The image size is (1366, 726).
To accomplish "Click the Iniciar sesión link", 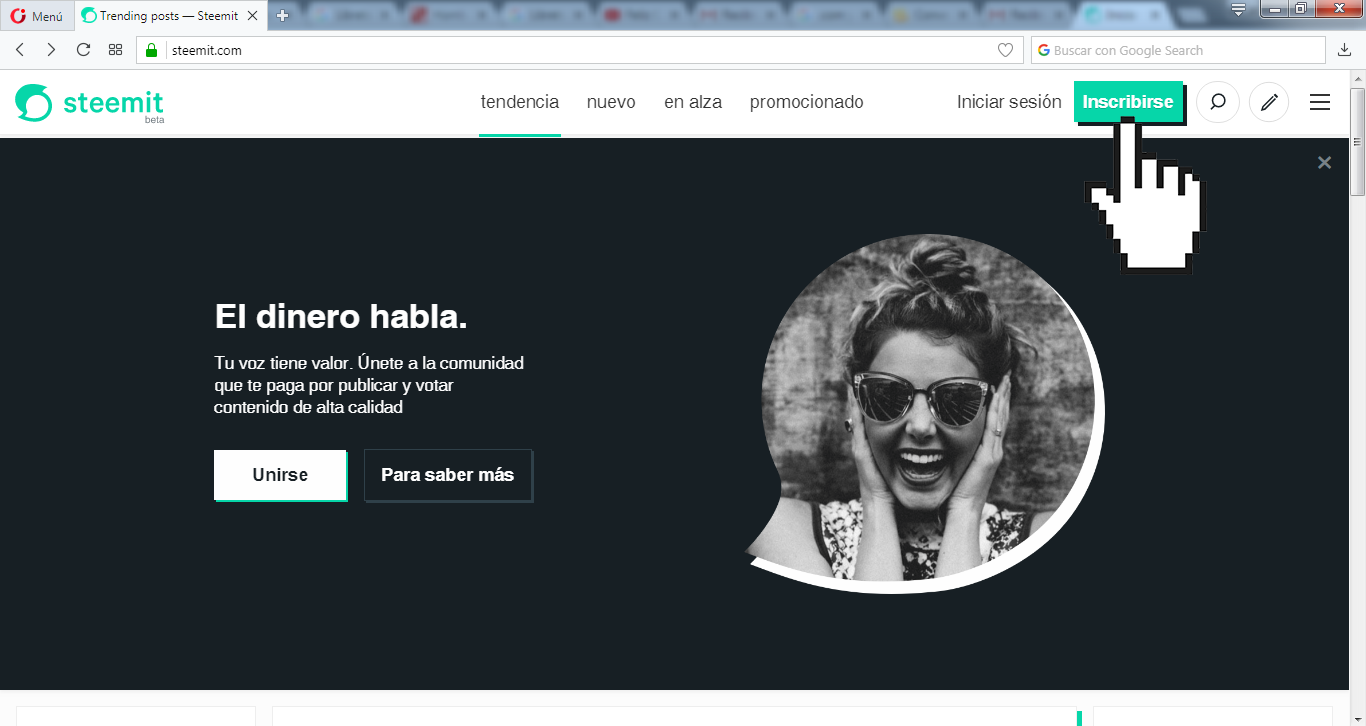I will click(x=1009, y=102).
